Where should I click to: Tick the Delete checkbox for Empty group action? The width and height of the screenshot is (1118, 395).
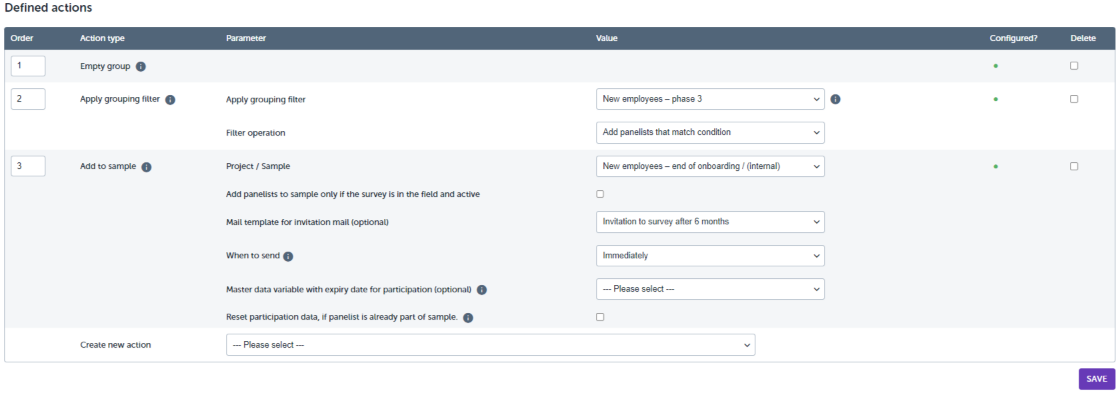click(1074, 66)
